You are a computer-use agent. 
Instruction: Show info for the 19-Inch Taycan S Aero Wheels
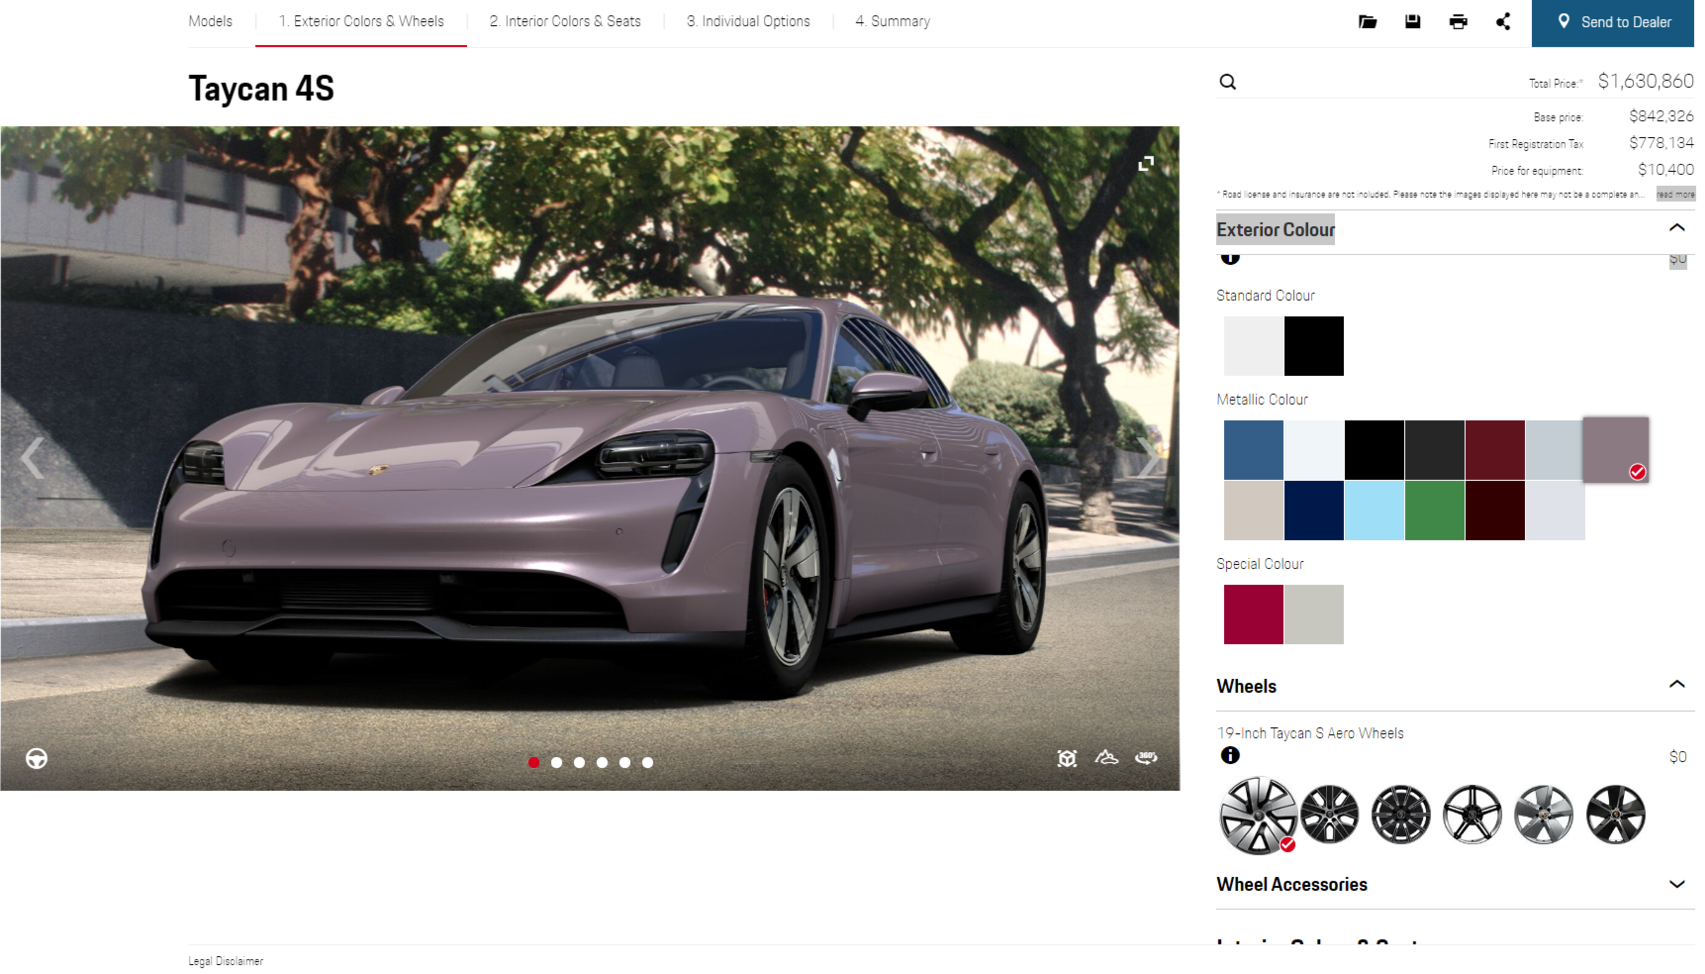point(1231,756)
